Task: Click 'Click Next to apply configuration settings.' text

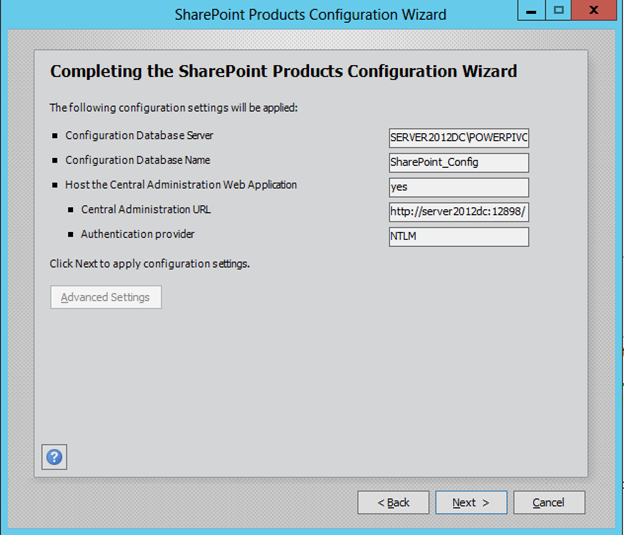Action: (150, 264)
